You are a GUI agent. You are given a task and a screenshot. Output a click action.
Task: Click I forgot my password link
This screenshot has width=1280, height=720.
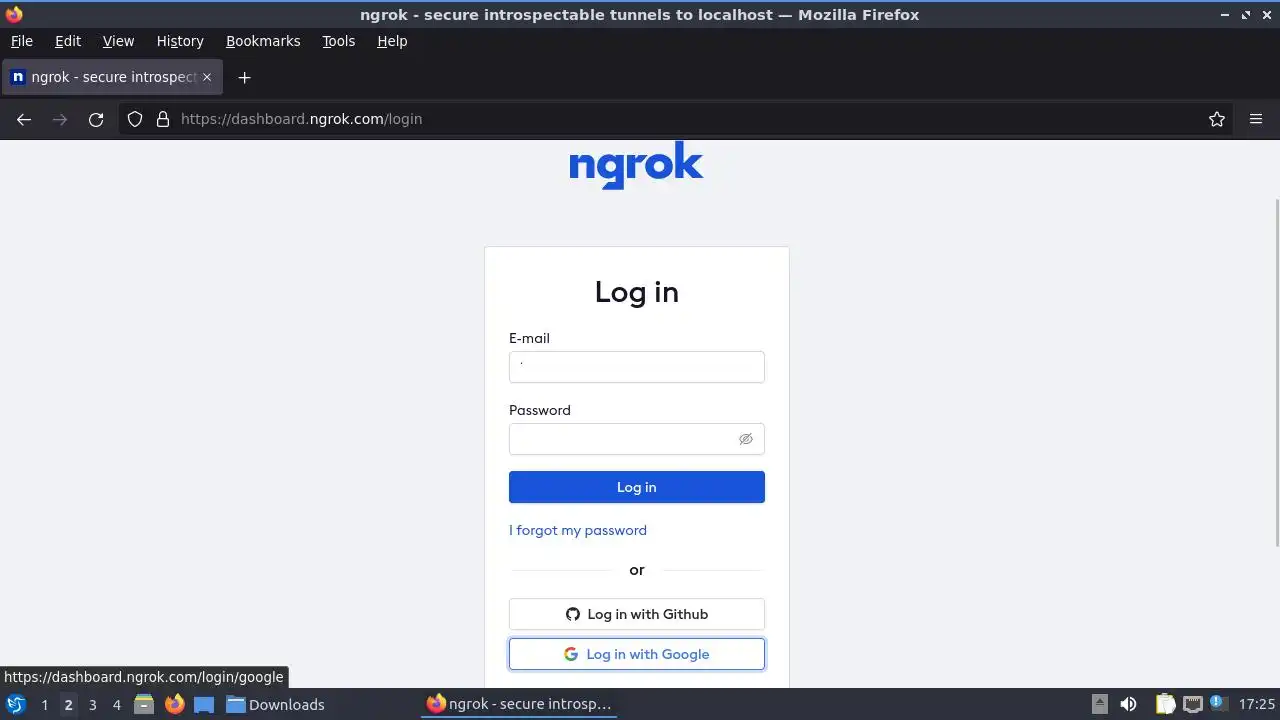coord(578,530)
